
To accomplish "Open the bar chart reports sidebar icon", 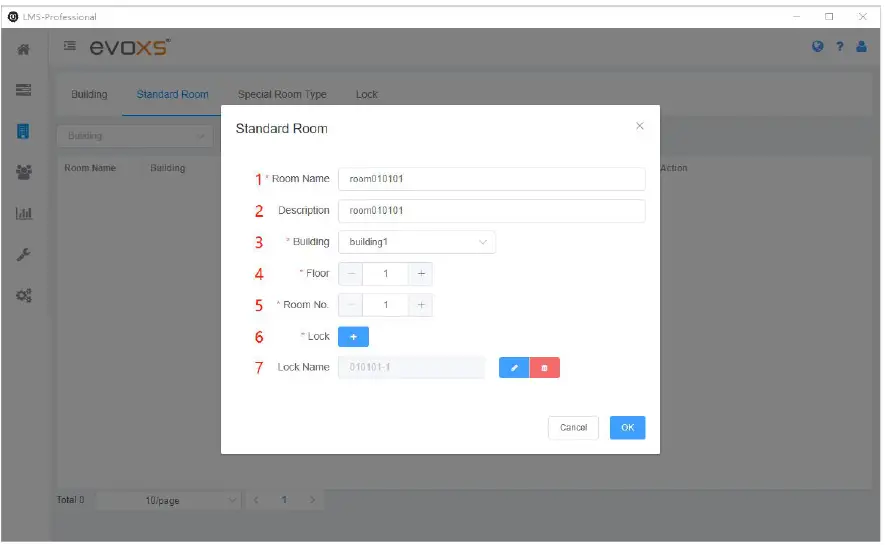I will 23,214.
